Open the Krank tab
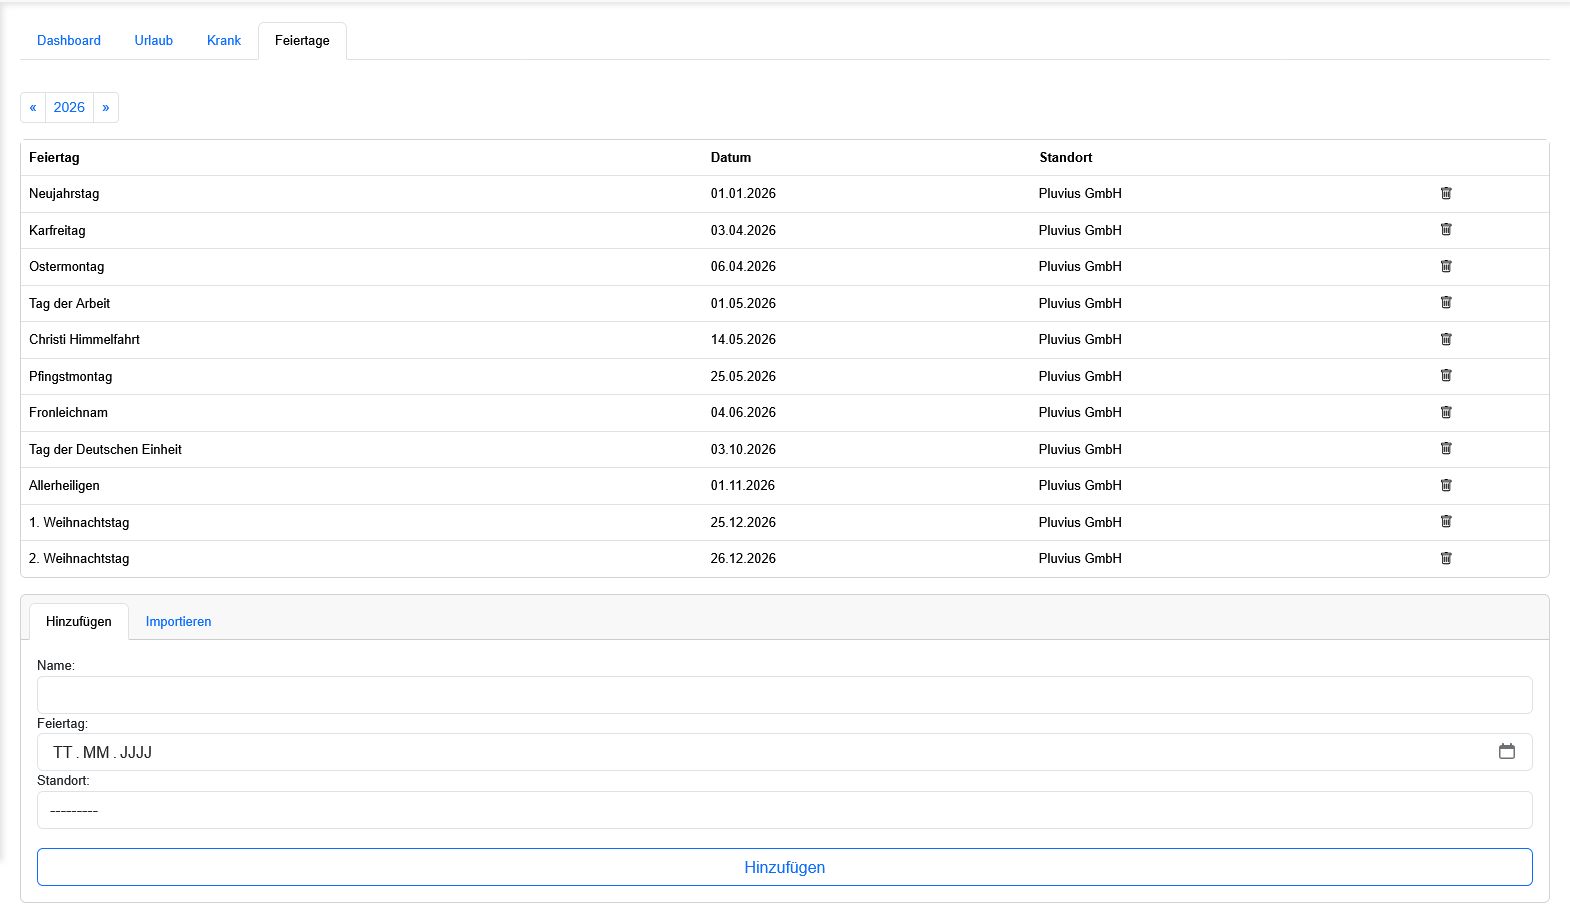 click(224, 40)
